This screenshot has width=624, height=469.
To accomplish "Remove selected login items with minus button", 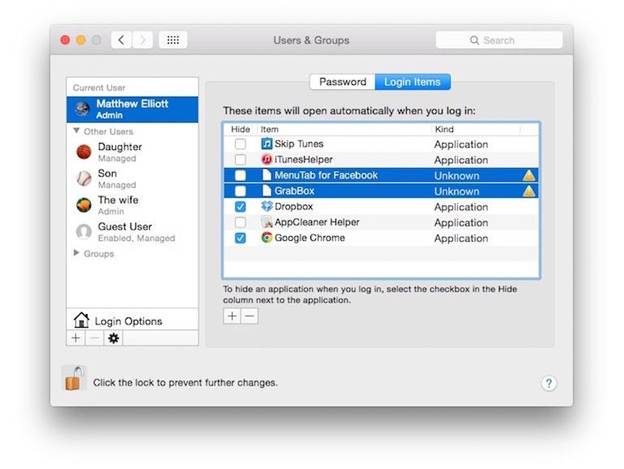I will [x=250, y=316].
